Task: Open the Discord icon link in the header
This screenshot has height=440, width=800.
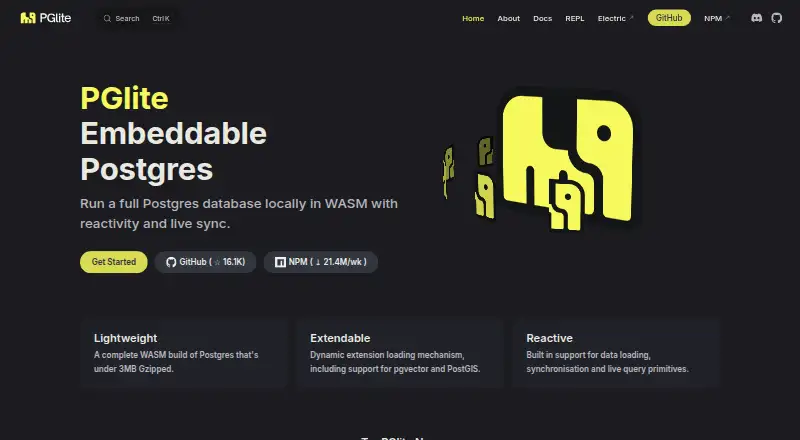Action: (757, 18)
